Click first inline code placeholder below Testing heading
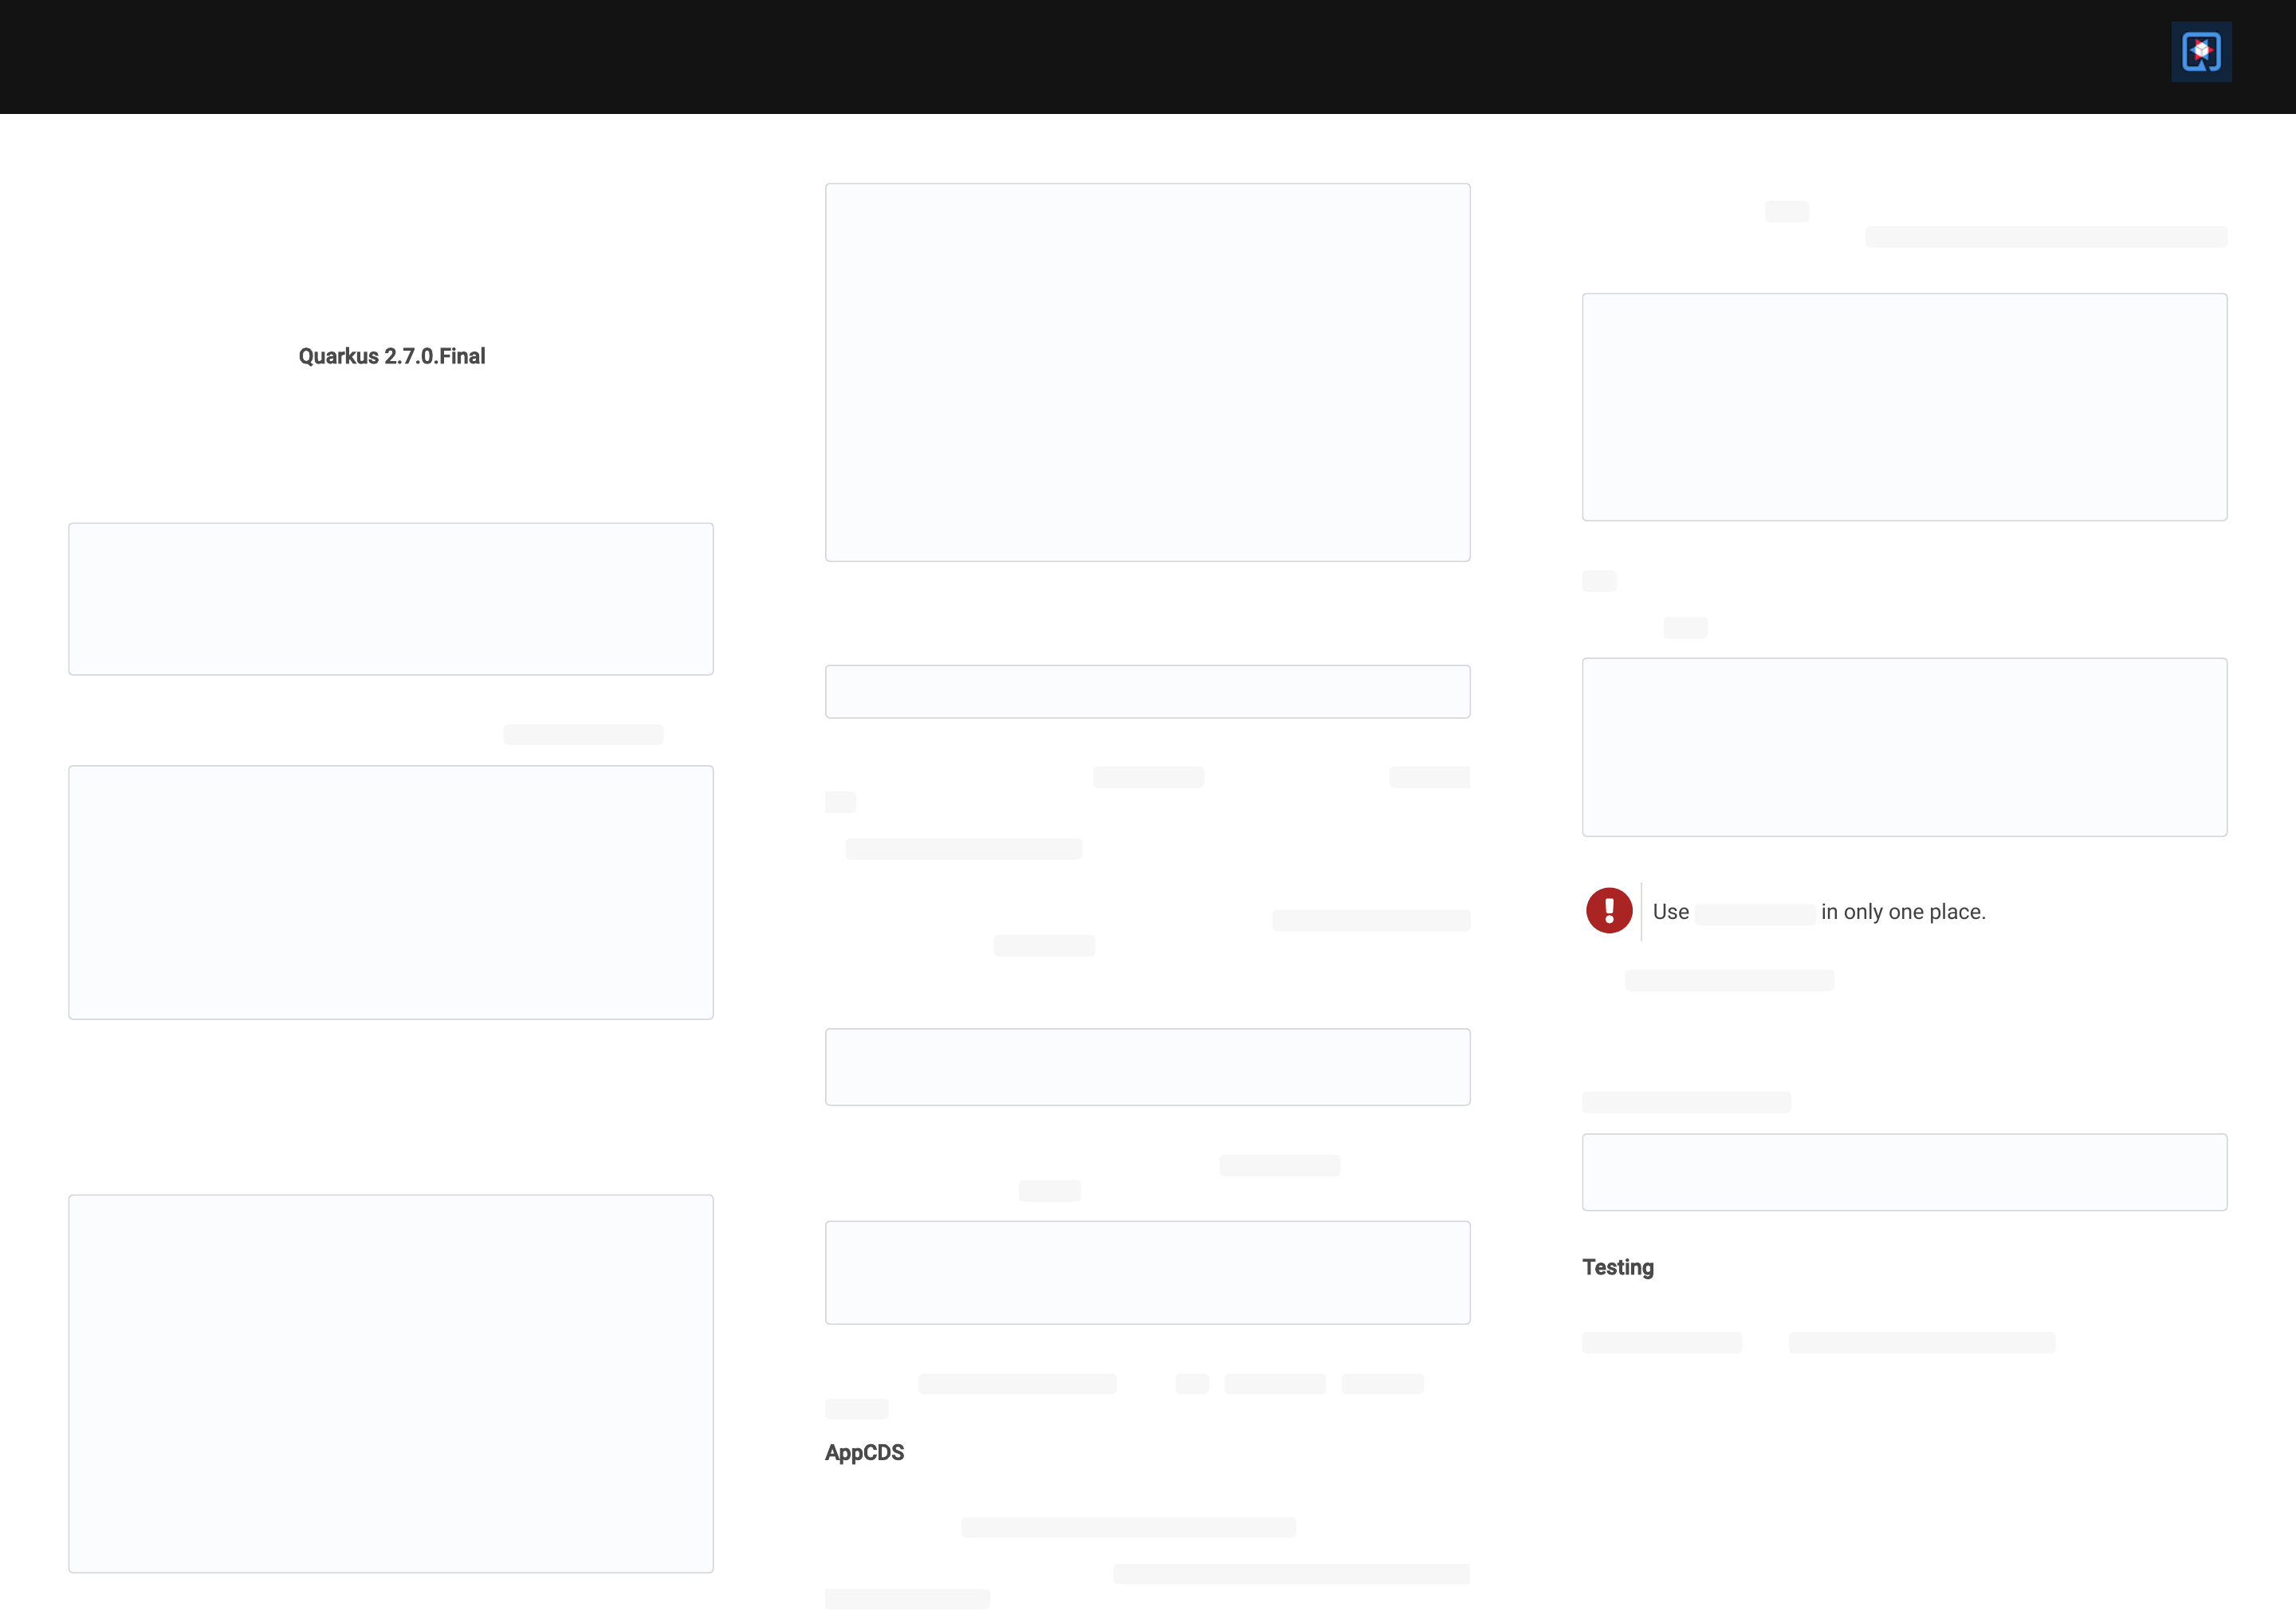The image size is (2296, 1610). (x=1661, y=1342)
